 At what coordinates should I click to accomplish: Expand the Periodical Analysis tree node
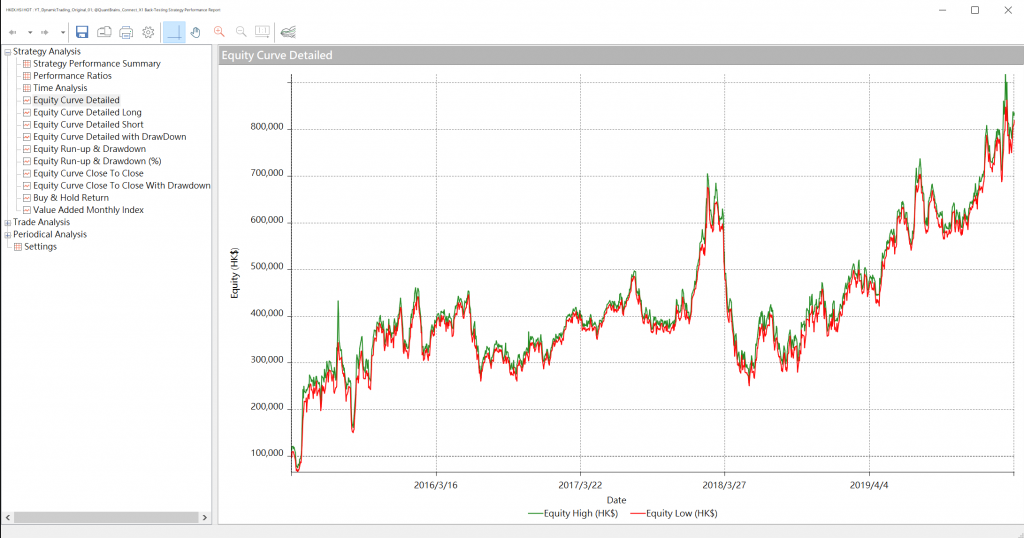(x=8, y=235)
